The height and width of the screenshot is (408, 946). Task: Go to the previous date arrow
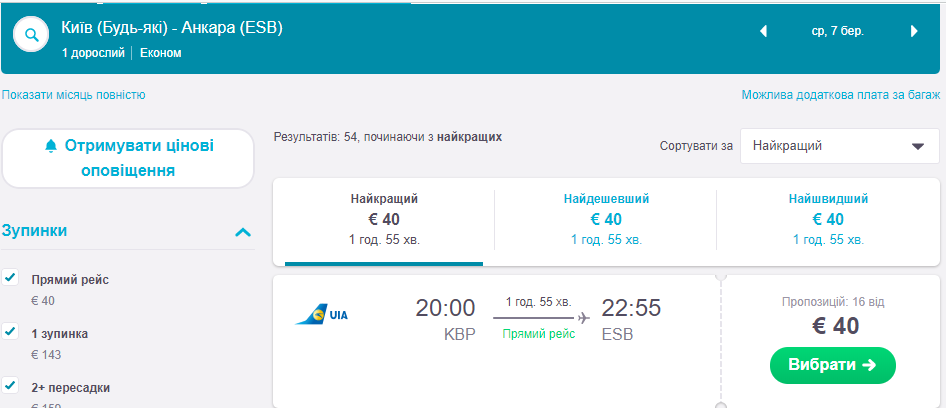(764, 31)
